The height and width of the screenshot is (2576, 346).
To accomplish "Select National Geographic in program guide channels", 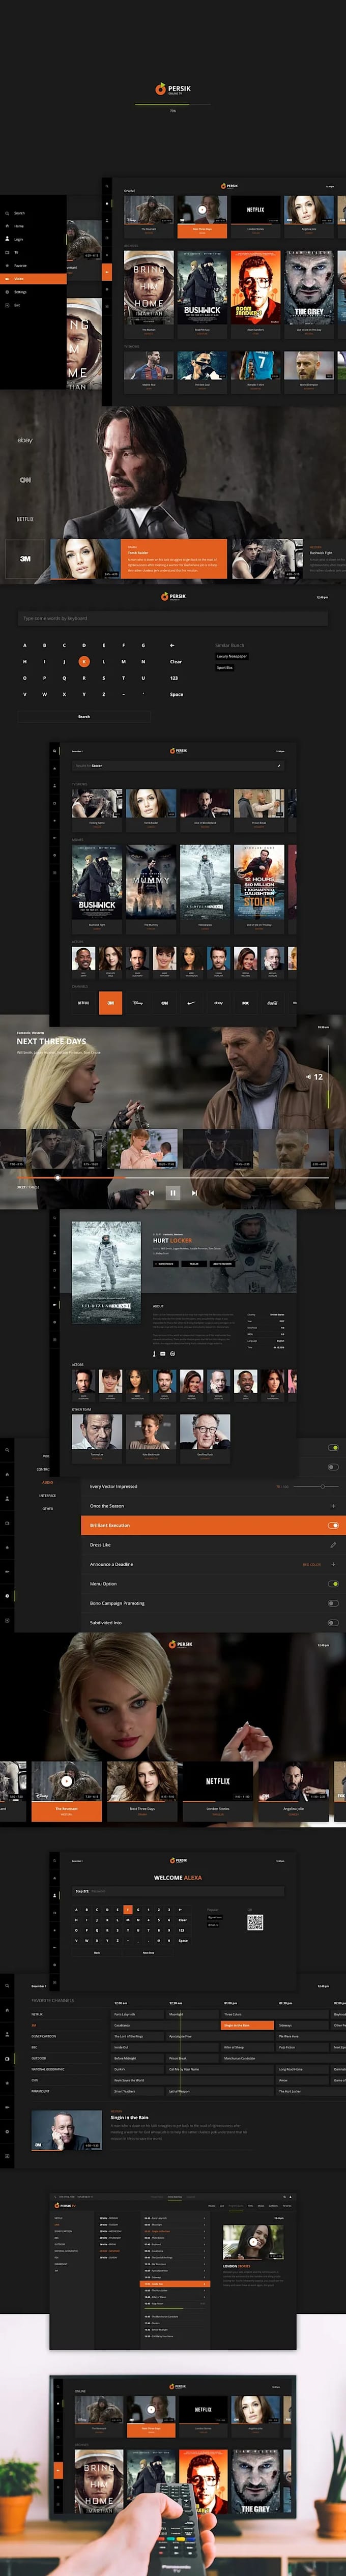I will (47, 2069).
